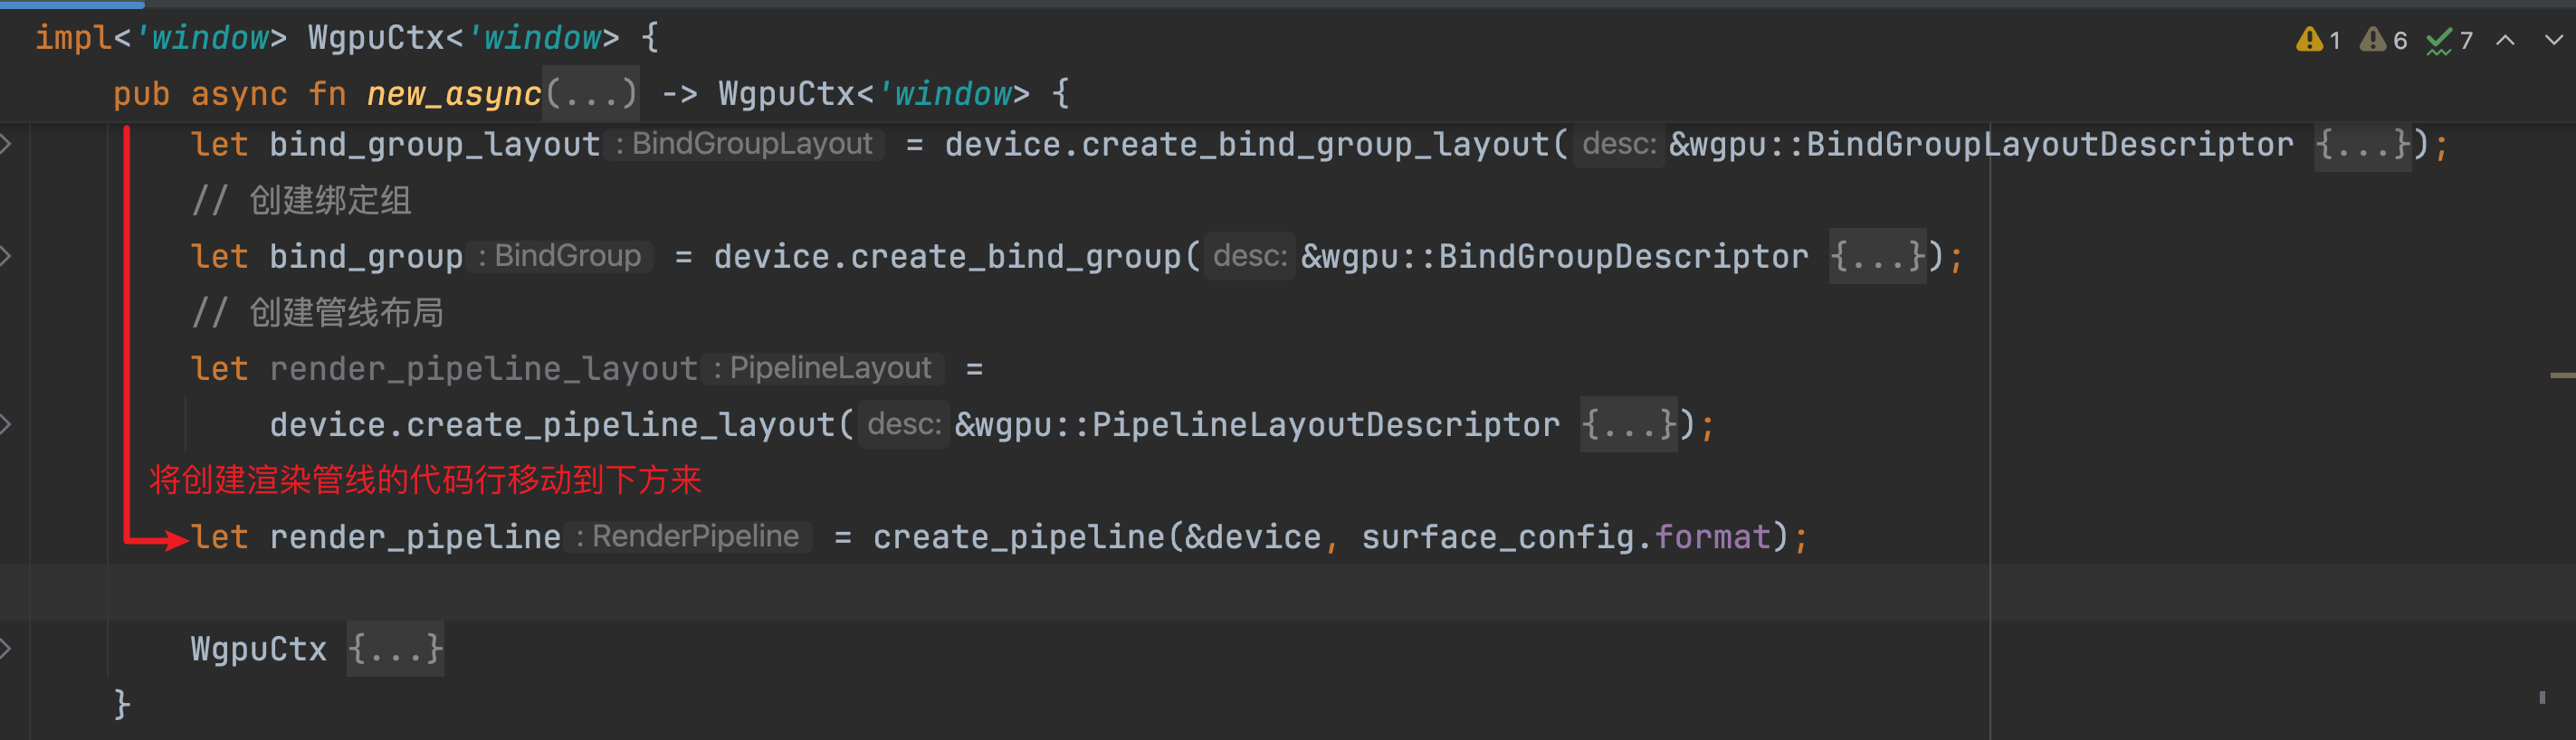Click the comment // 创建绑定组
2576x740 pixels.
(301, 201)
